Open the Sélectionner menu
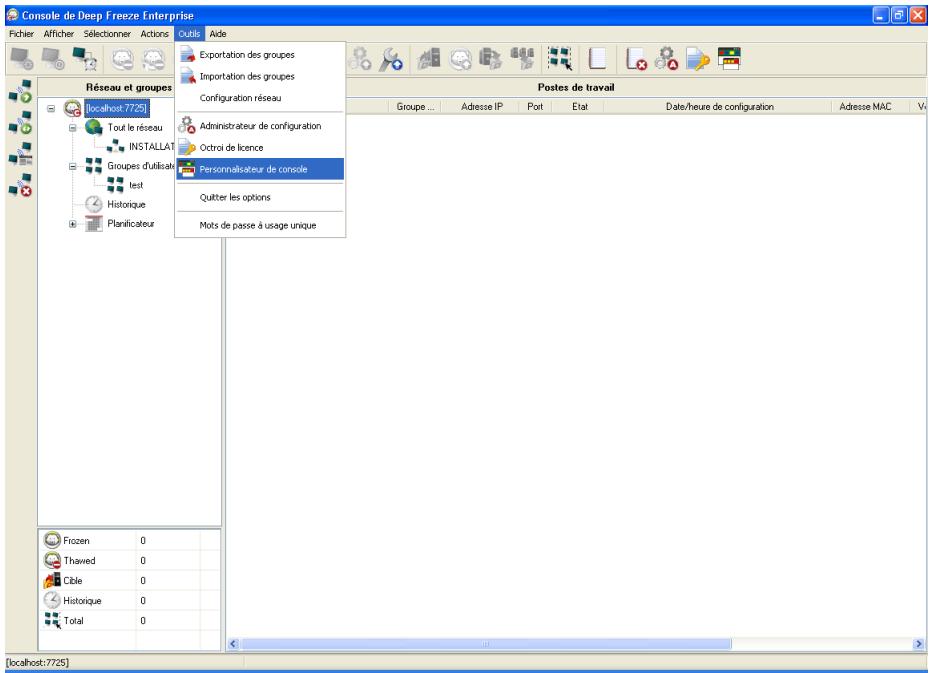 pyautogui.click(x=107, y=34)
